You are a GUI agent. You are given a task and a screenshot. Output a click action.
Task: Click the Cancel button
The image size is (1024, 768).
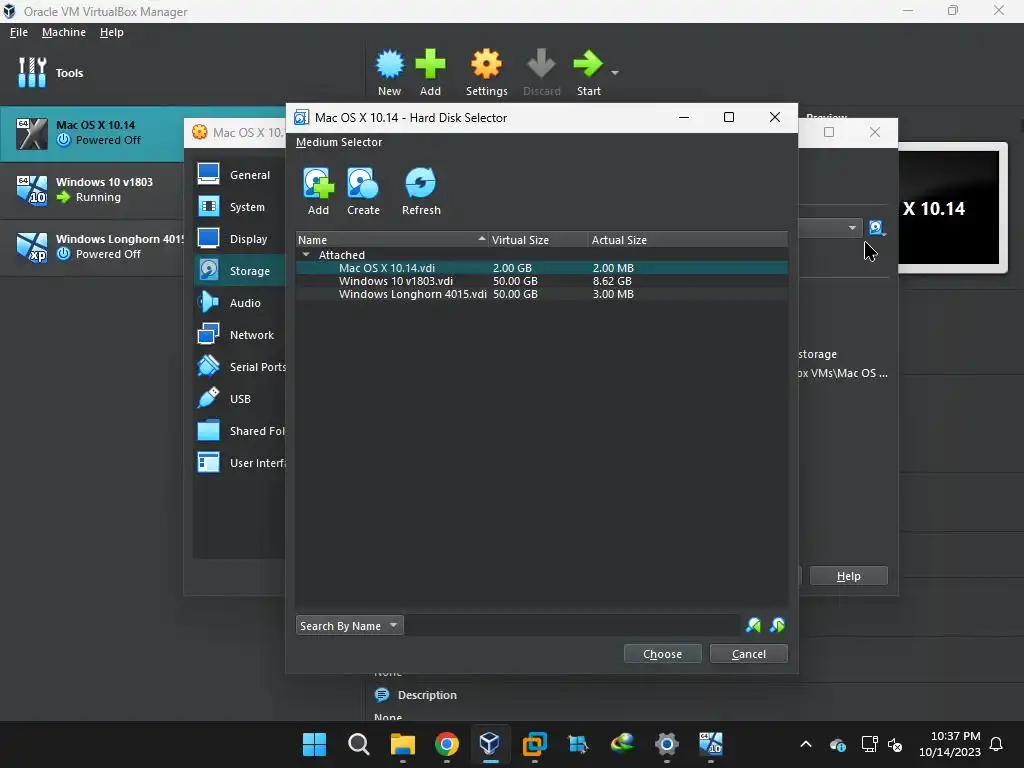pyautogui.click(x=748, y=654)
